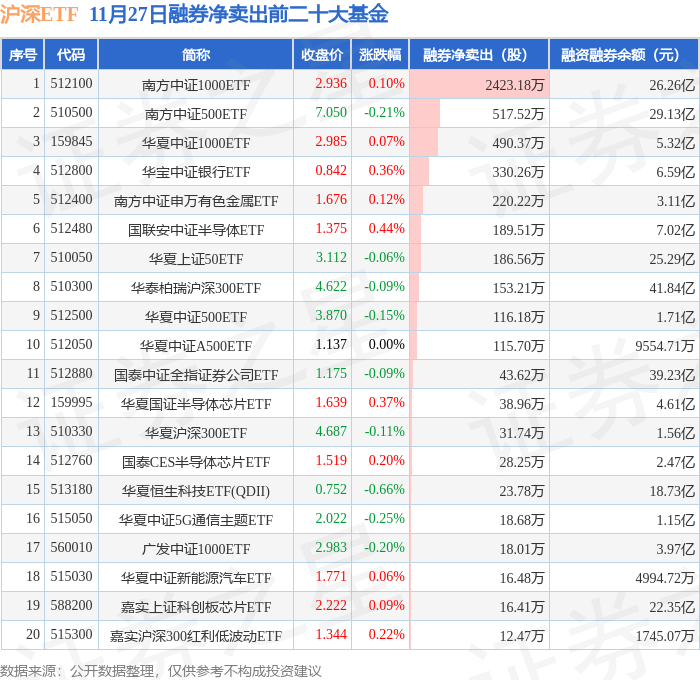Click margin balance 4994.72万
Viewport: 700px width, 680px height.
coord(665,578)
